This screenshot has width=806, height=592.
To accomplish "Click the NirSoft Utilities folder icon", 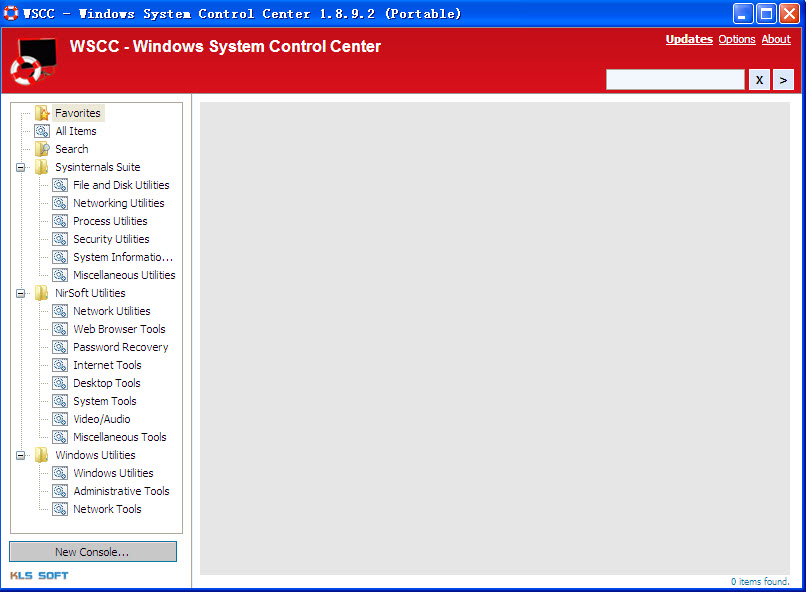I will [x=42, y=293].
